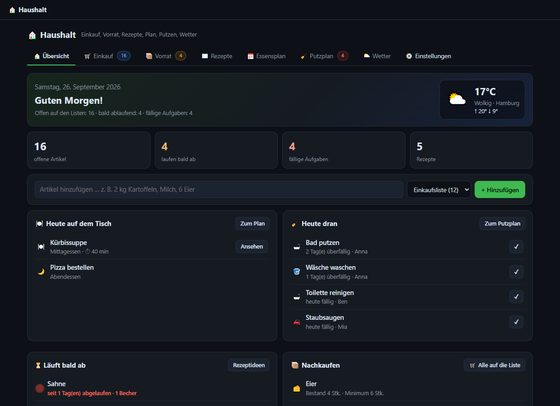Click the Putzplan badge showing 4
This screenshot has height=406, width=560.
[342, 56]
